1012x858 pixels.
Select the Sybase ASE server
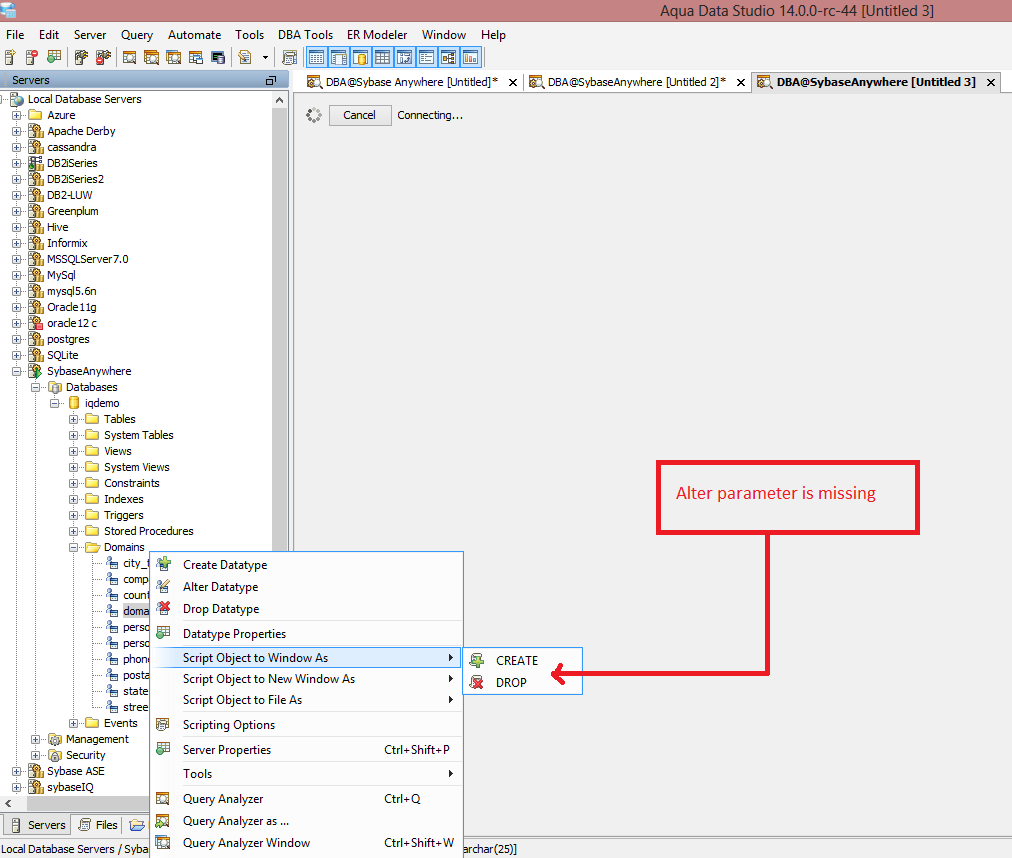click(x=76, y=771)
